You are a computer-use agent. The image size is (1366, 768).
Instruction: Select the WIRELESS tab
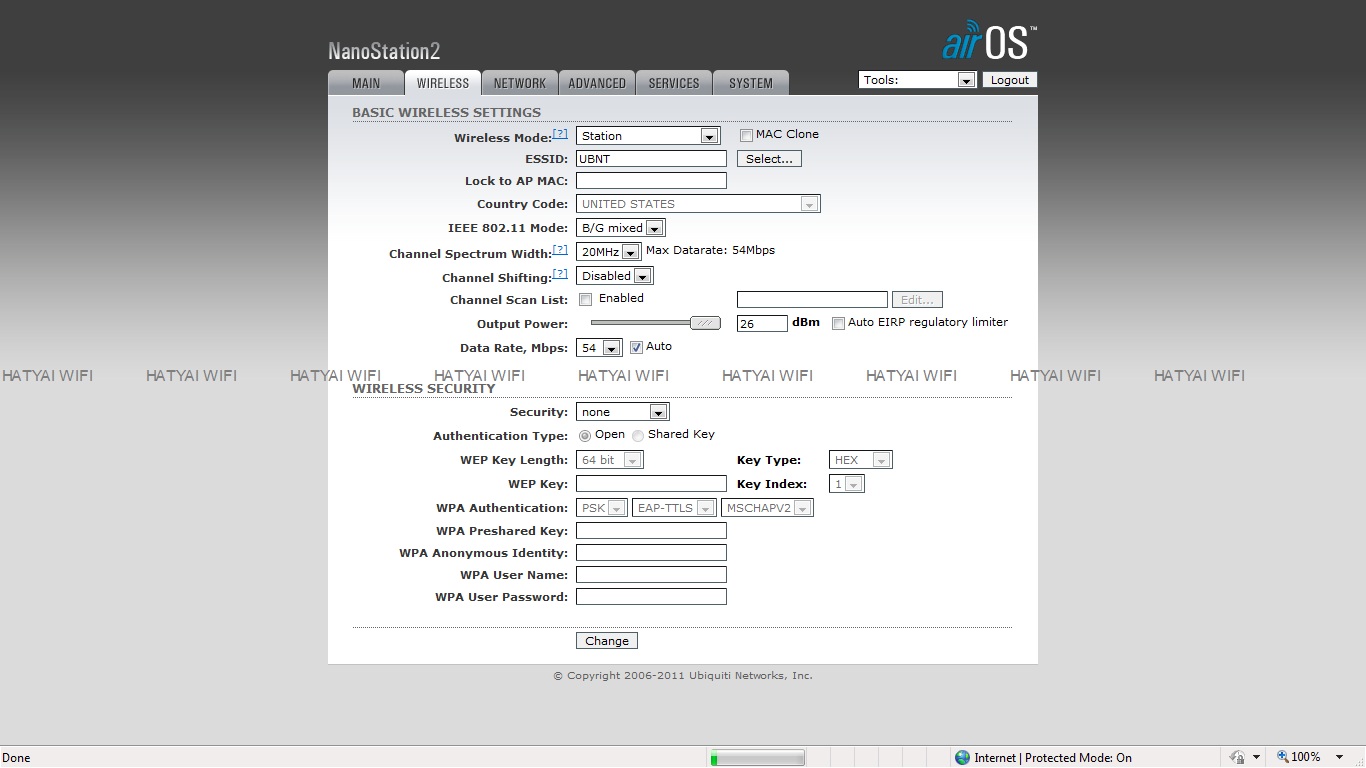coord(443,83)
